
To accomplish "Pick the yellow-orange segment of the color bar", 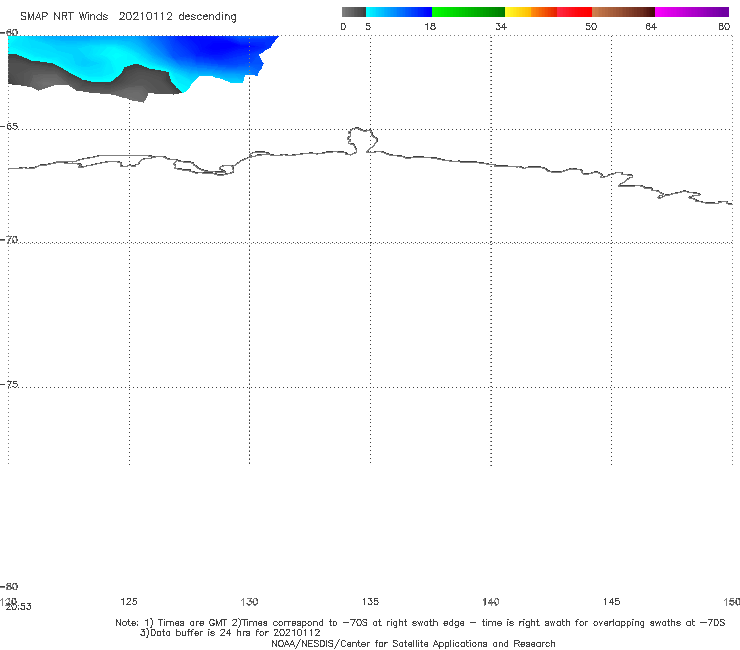I will click(x=531, y=12).
